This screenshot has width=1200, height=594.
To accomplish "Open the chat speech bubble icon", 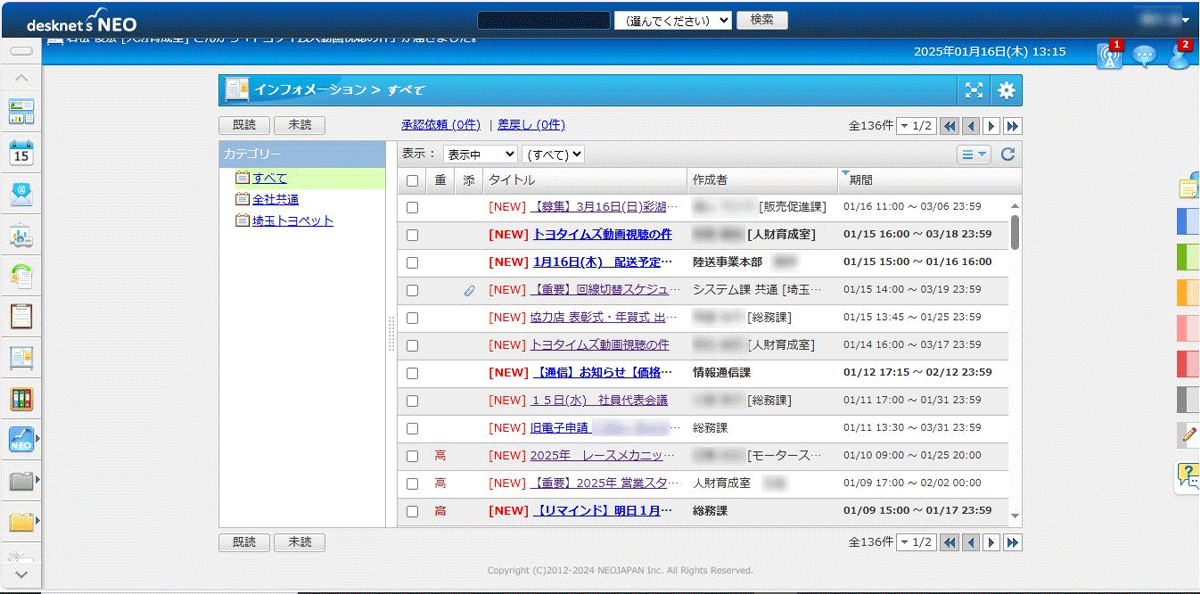I will point(1144,56).
